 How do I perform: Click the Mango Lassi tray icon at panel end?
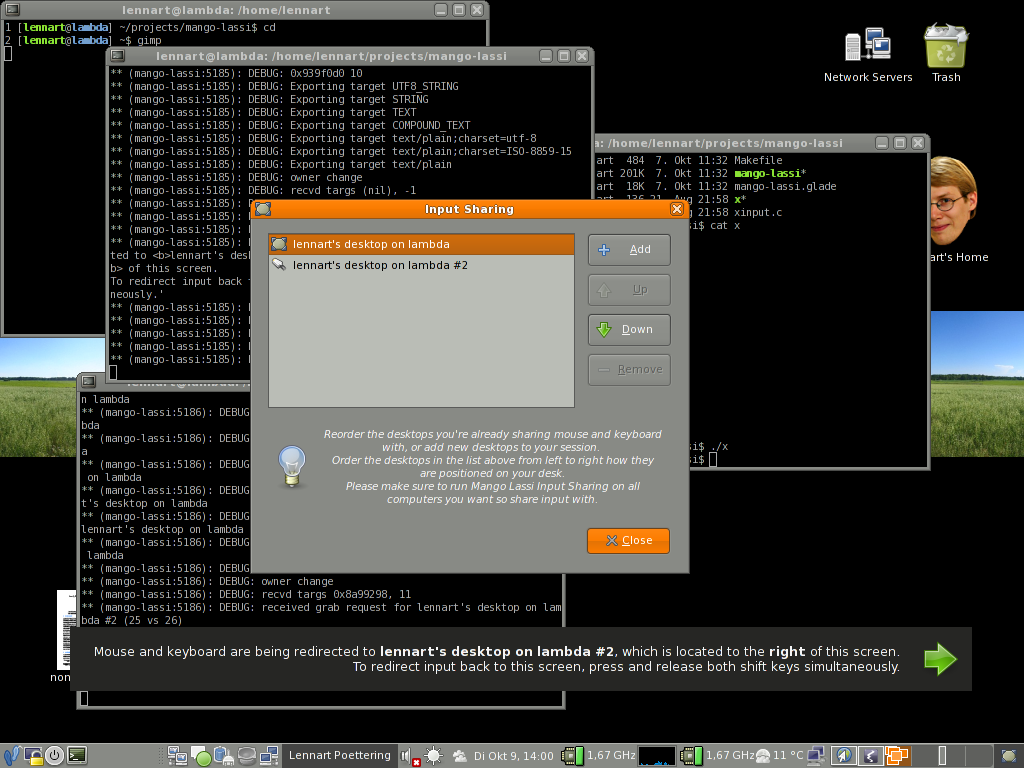coord(1009,756)
